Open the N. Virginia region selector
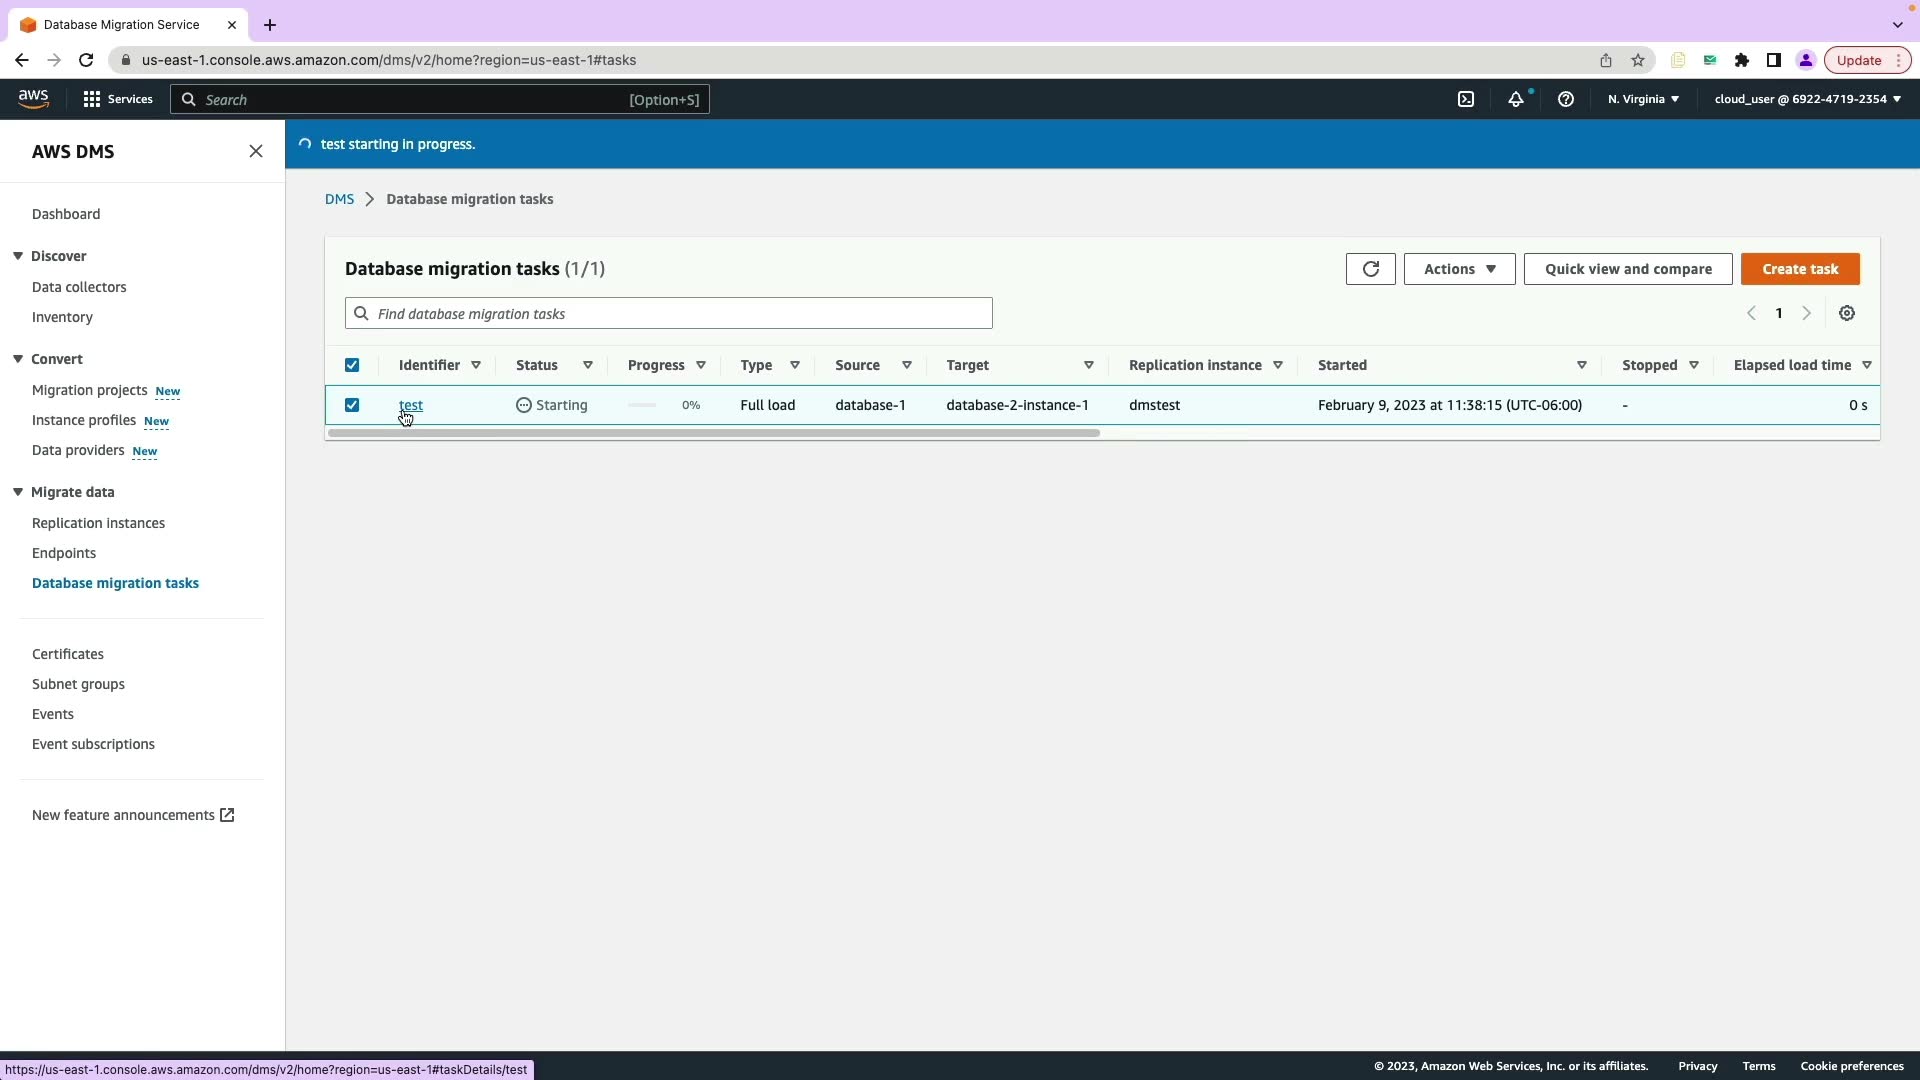Screen dimensions: 1920x1080 coord(1642,99)
